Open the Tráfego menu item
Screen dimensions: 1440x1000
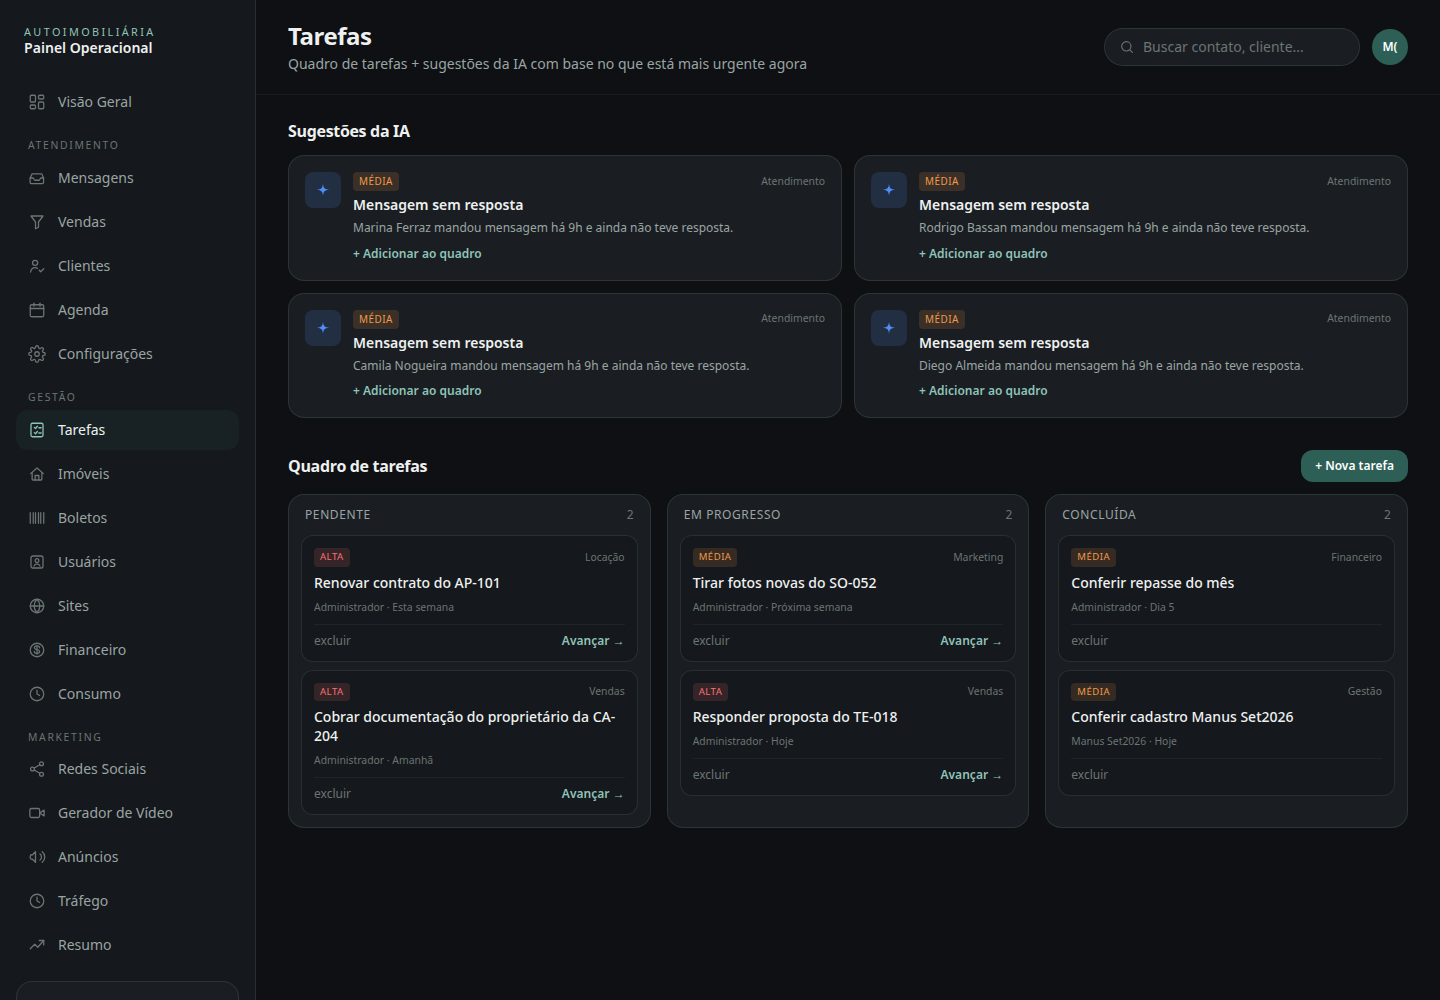pos(128,901)
